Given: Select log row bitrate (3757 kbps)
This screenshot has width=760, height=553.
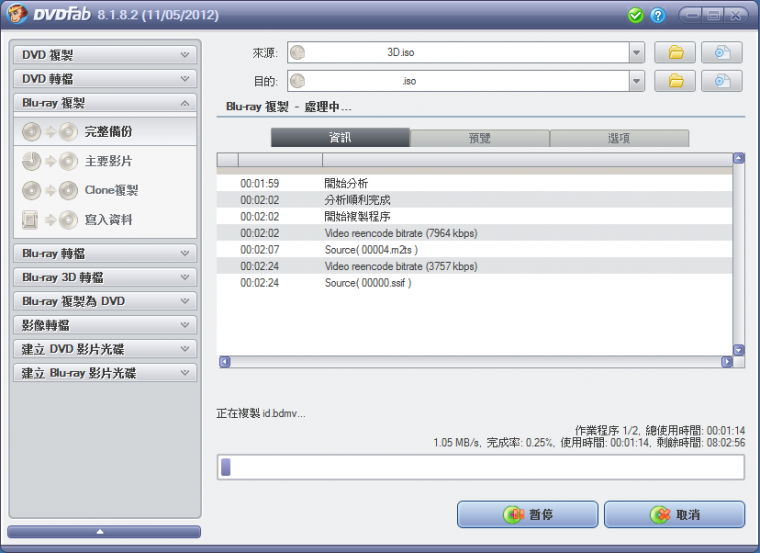Looking at the screenshot, I should point(475,266).
